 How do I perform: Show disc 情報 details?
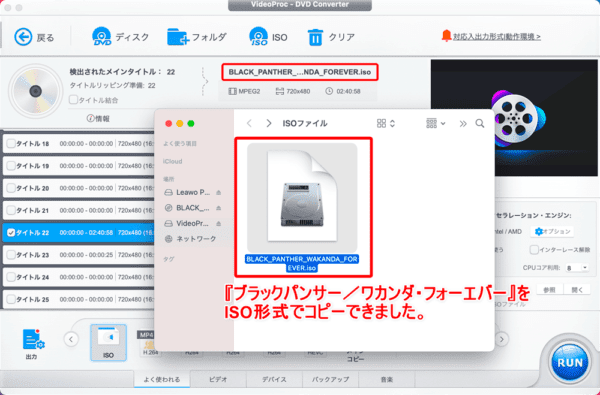point(98,119)
